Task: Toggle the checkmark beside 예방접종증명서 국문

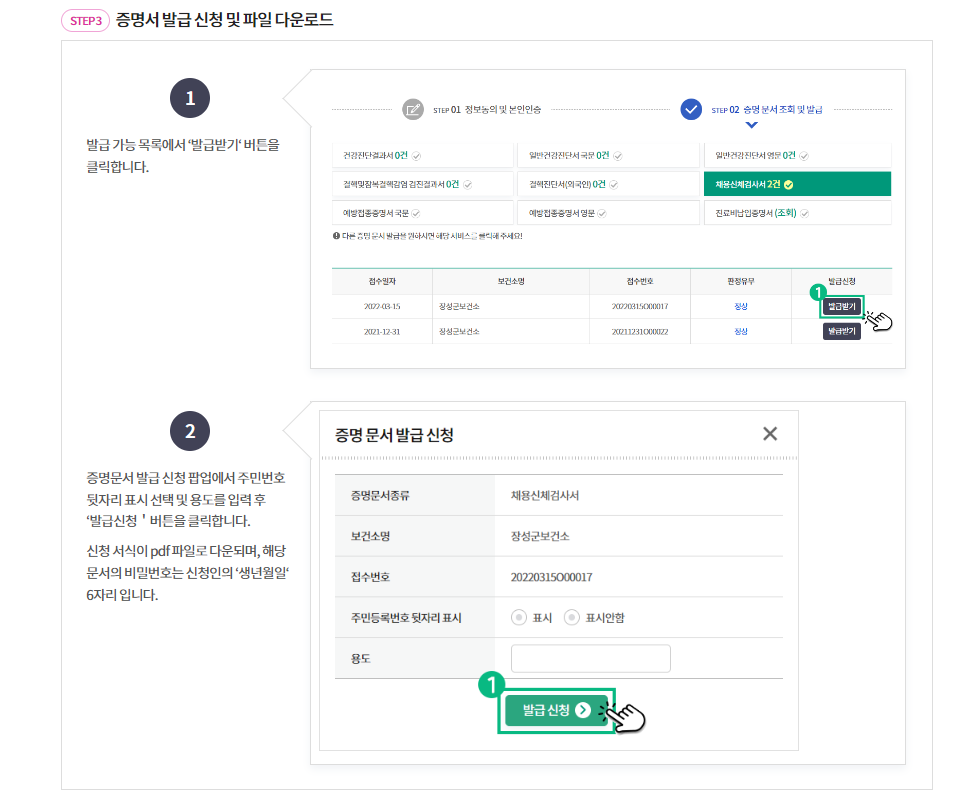Action: pos(418,212)
